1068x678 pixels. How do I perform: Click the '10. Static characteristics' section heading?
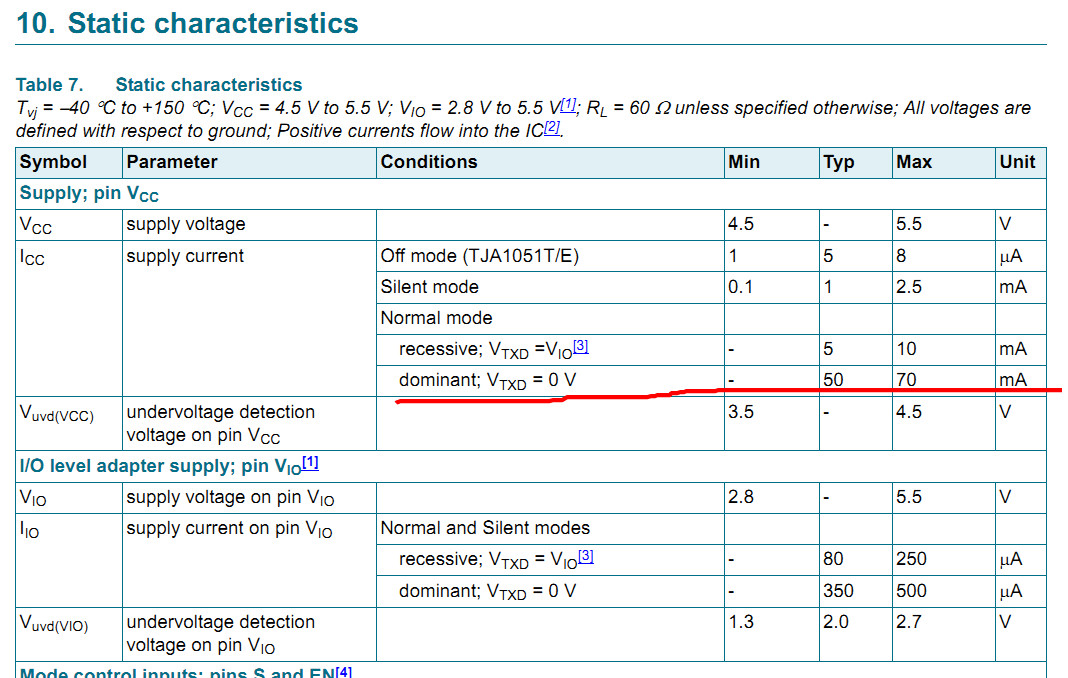coord(187,23)
